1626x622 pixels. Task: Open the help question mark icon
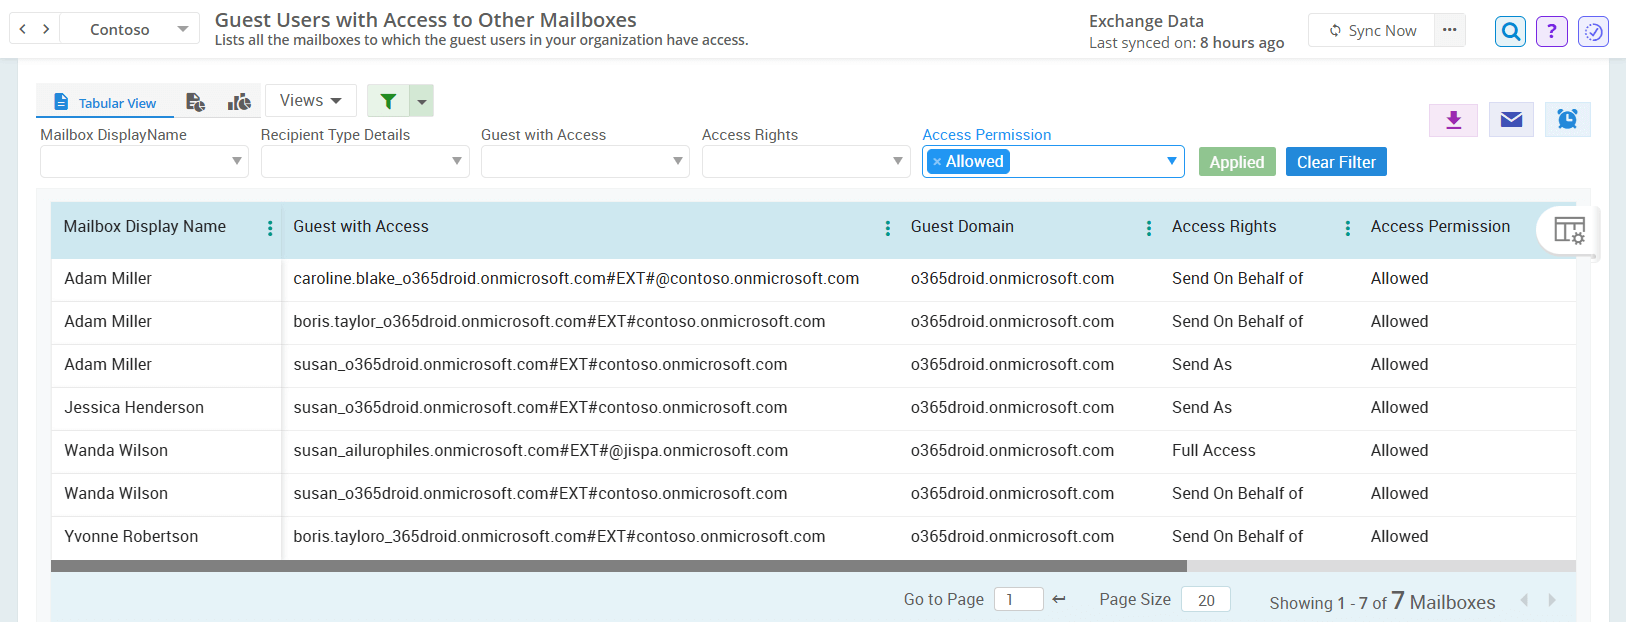click(x=1552, y=31)
